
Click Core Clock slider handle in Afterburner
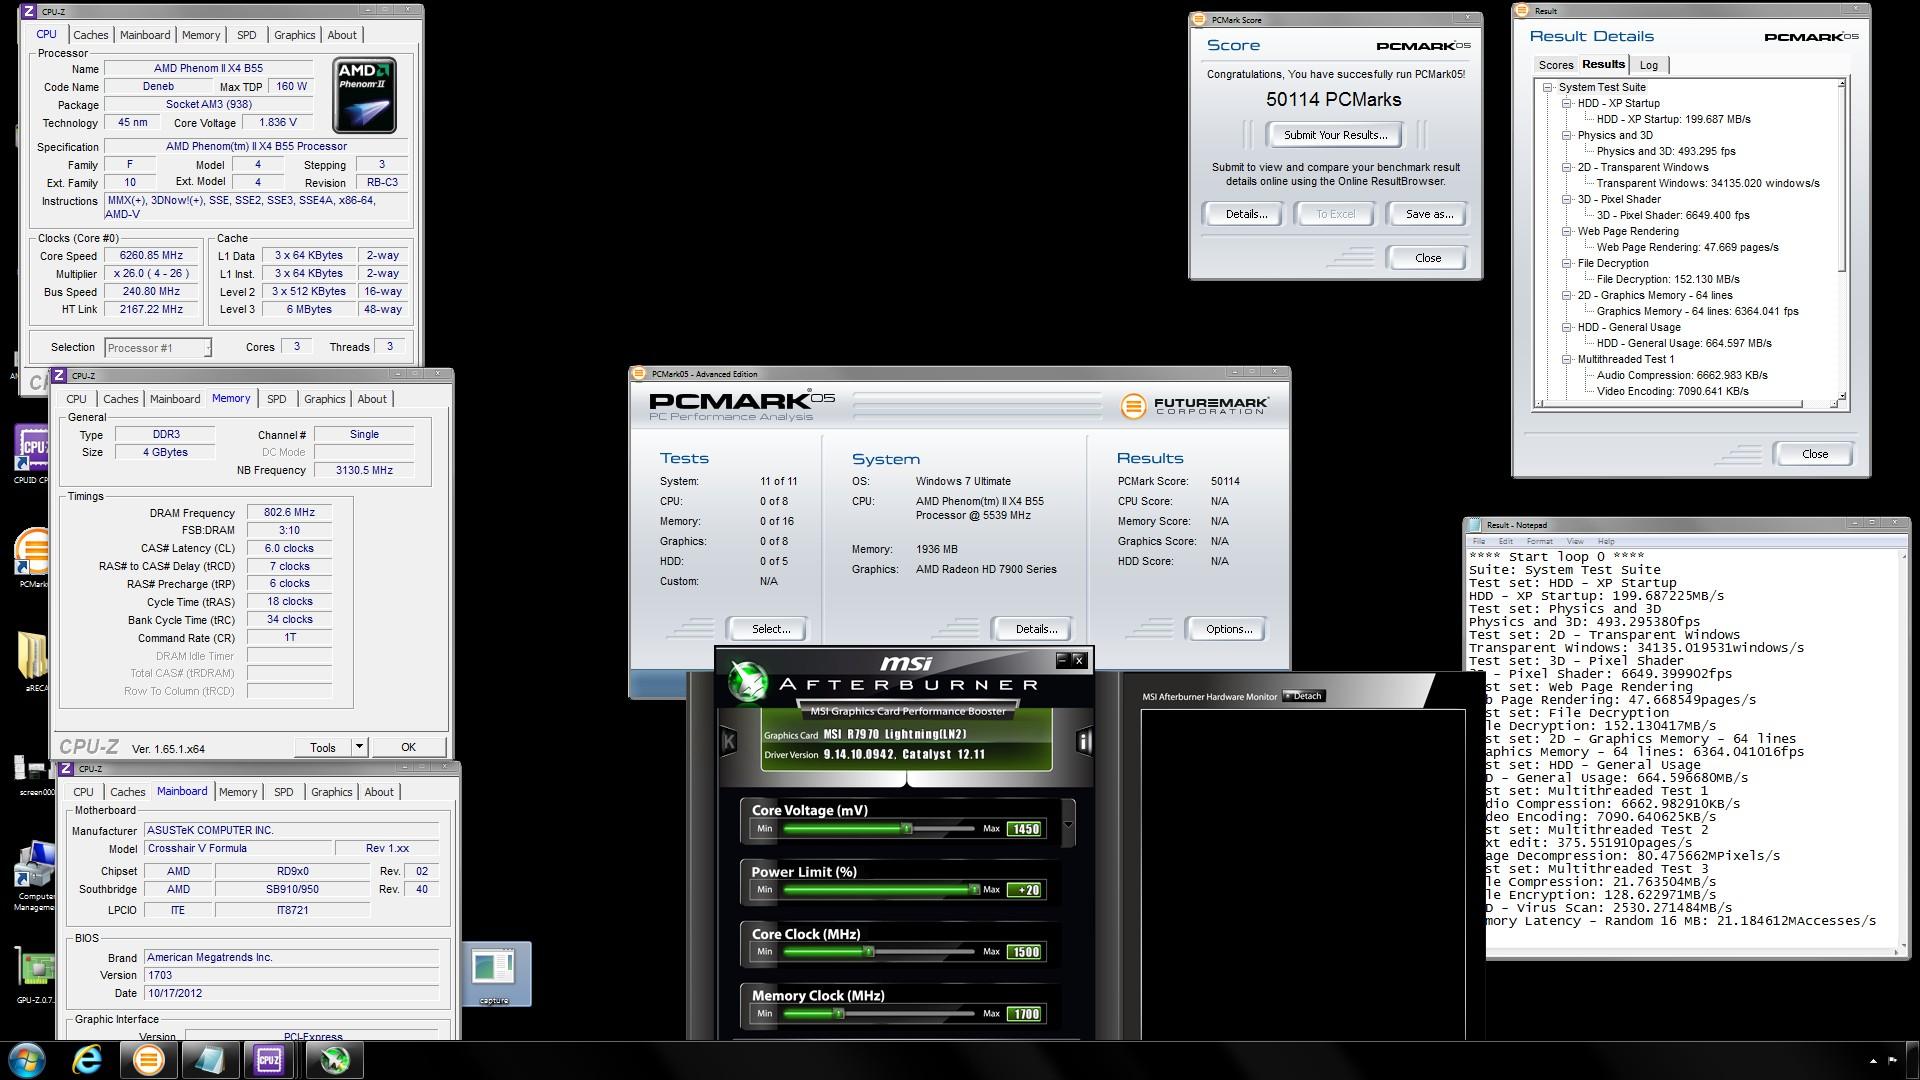[869, 952]
